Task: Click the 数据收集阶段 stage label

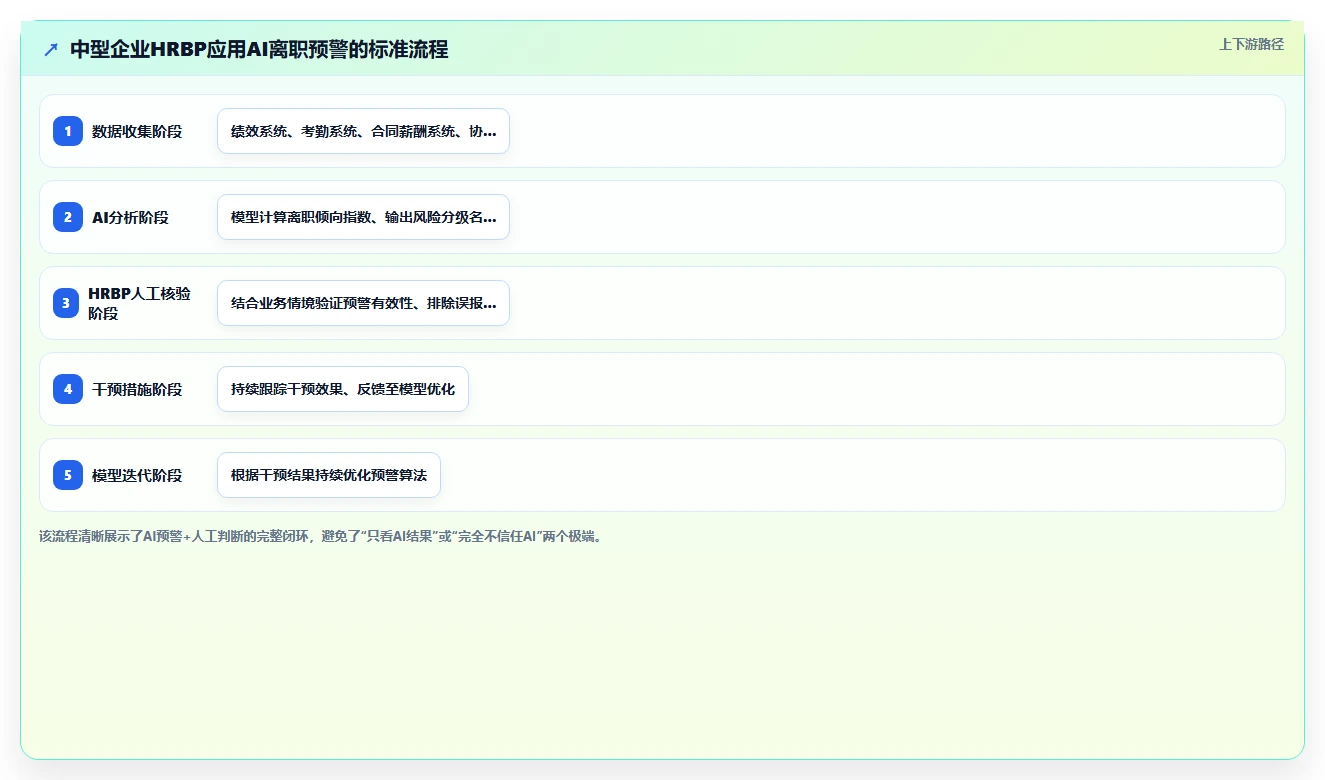Action: [137, 131]
